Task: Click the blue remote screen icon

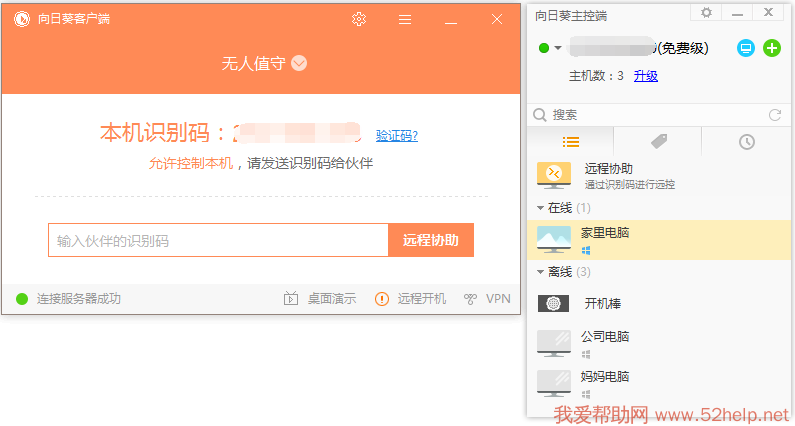Action: (x=746, y=48)
